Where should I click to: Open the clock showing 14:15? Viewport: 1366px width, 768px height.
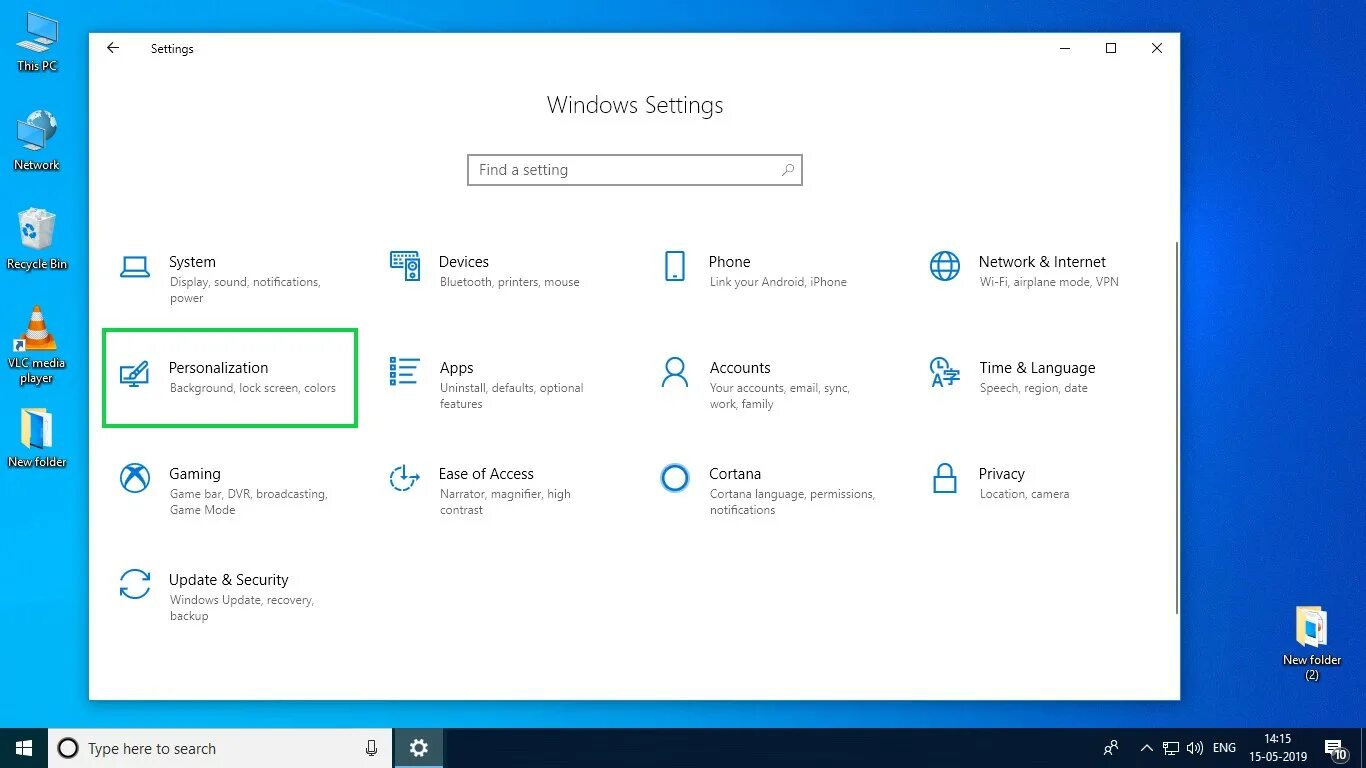[x=1278, y=748]
